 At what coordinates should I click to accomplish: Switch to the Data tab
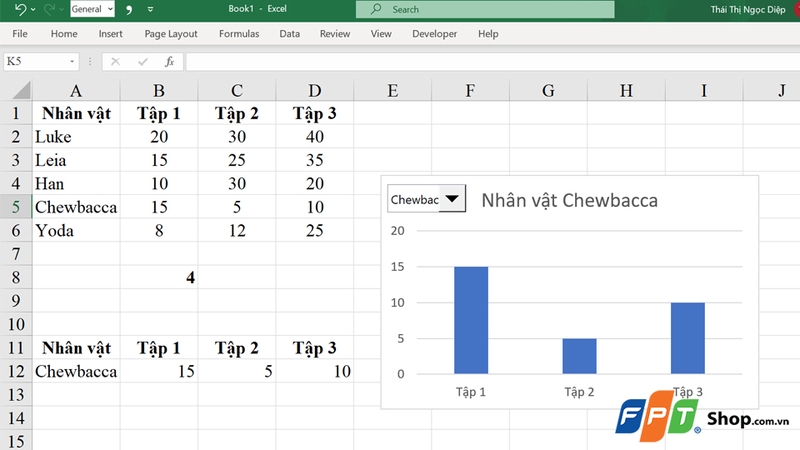[289, 34]
